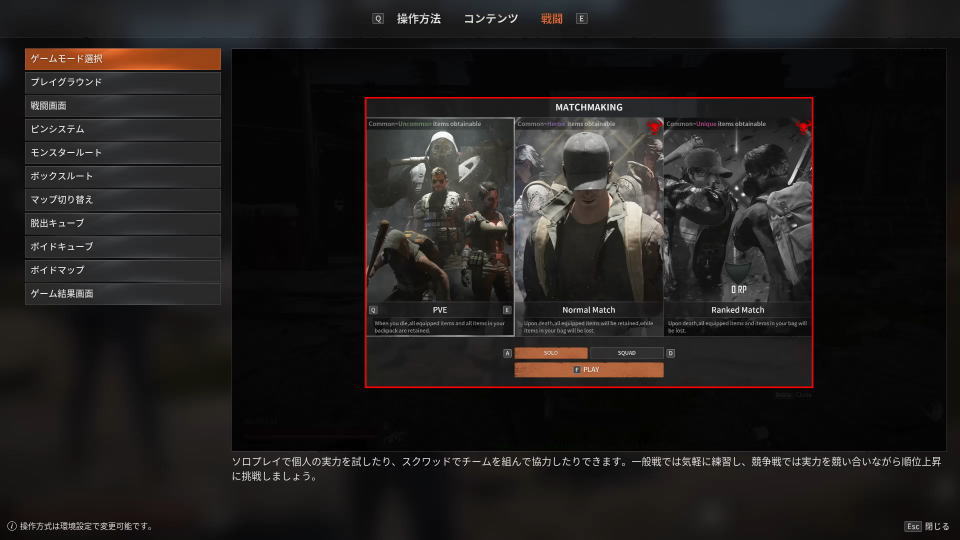960x540 pixels.
Task: Click the Q key icon beside 操作方法
Action: [378, 19]
